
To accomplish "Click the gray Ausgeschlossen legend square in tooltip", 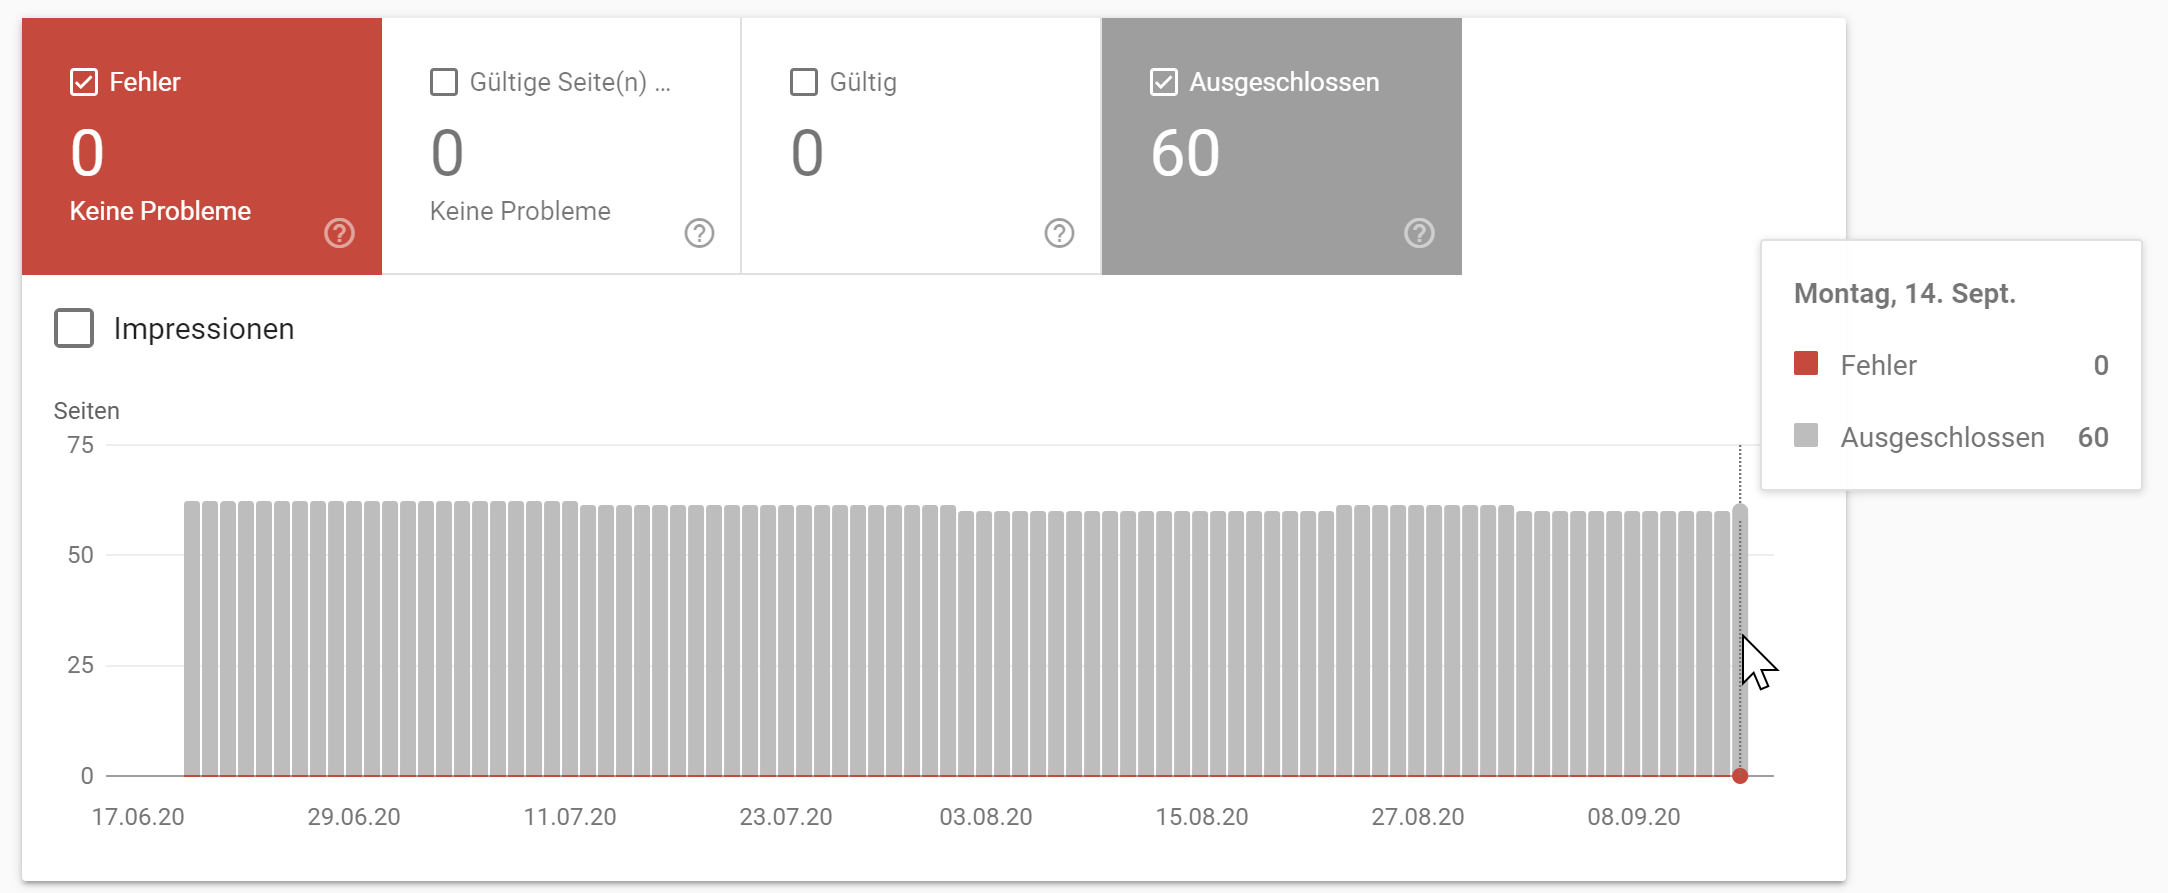I will coord(1807,437).
